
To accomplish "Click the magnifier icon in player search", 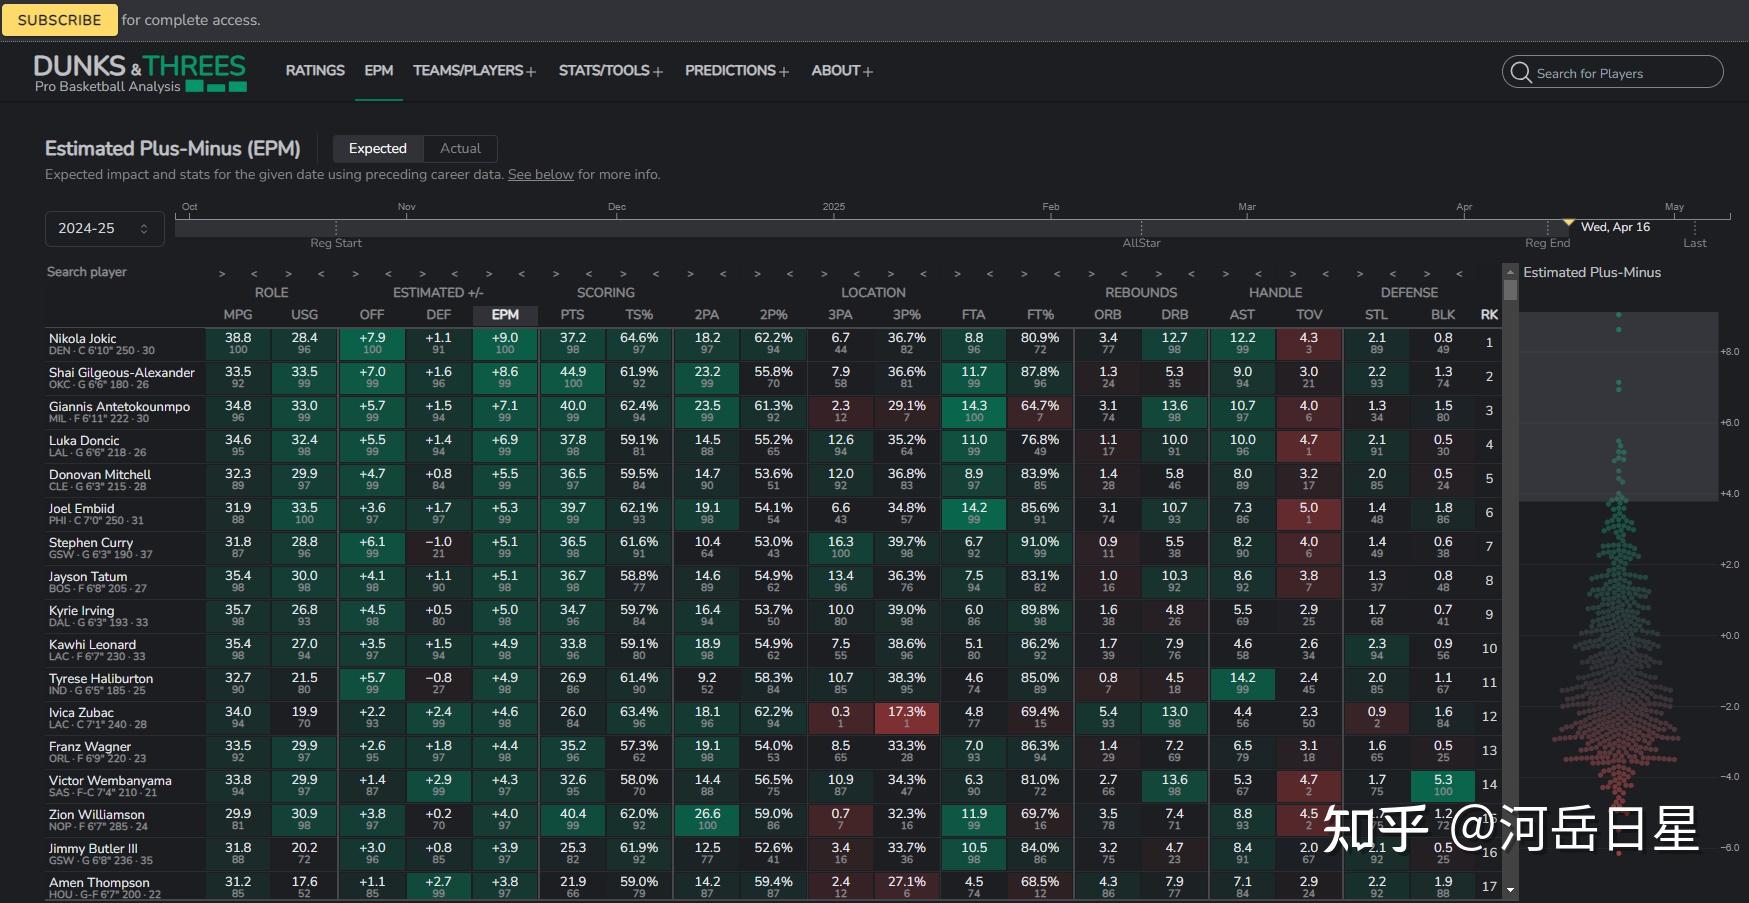I will click(x=1521, y=73).
